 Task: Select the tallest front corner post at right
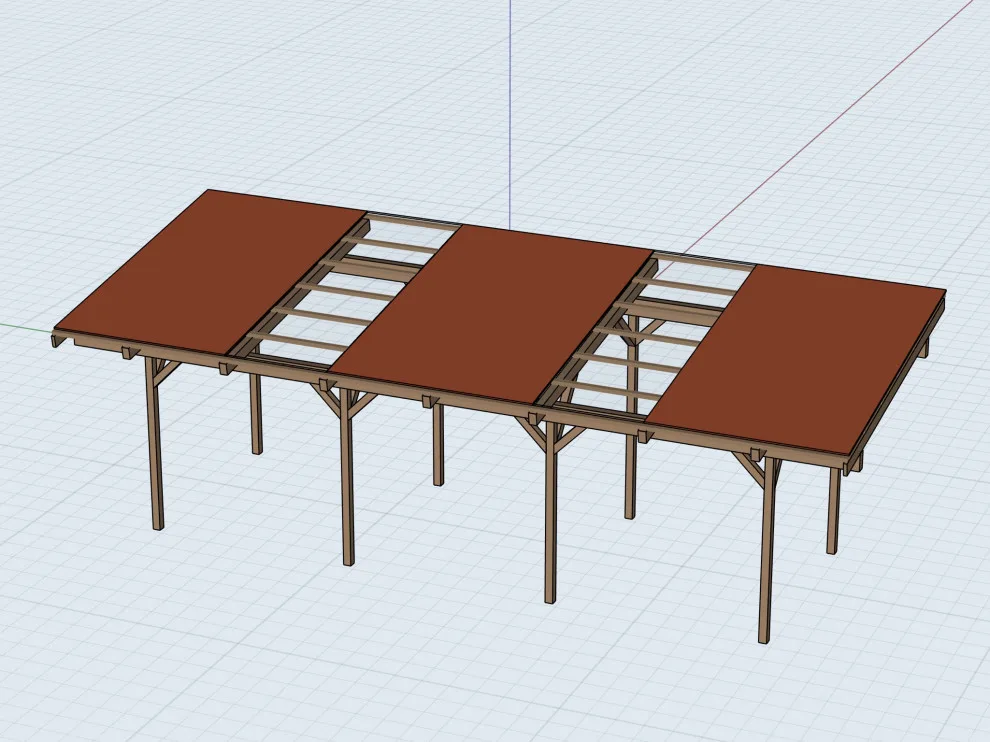pos(766,551)
